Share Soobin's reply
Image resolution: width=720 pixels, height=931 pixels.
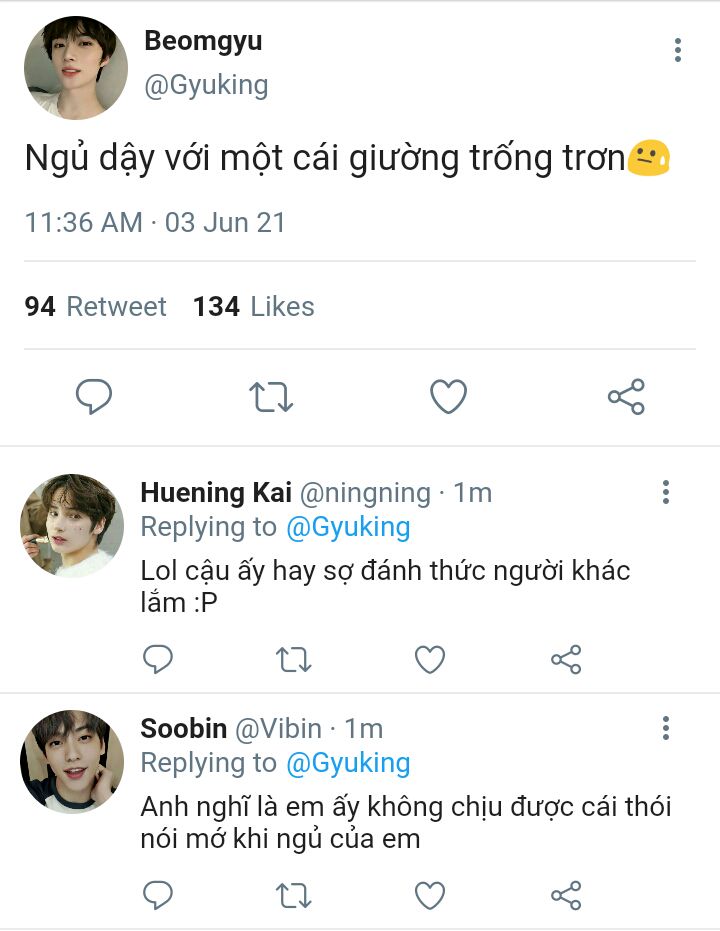click(x=566, y=895)
